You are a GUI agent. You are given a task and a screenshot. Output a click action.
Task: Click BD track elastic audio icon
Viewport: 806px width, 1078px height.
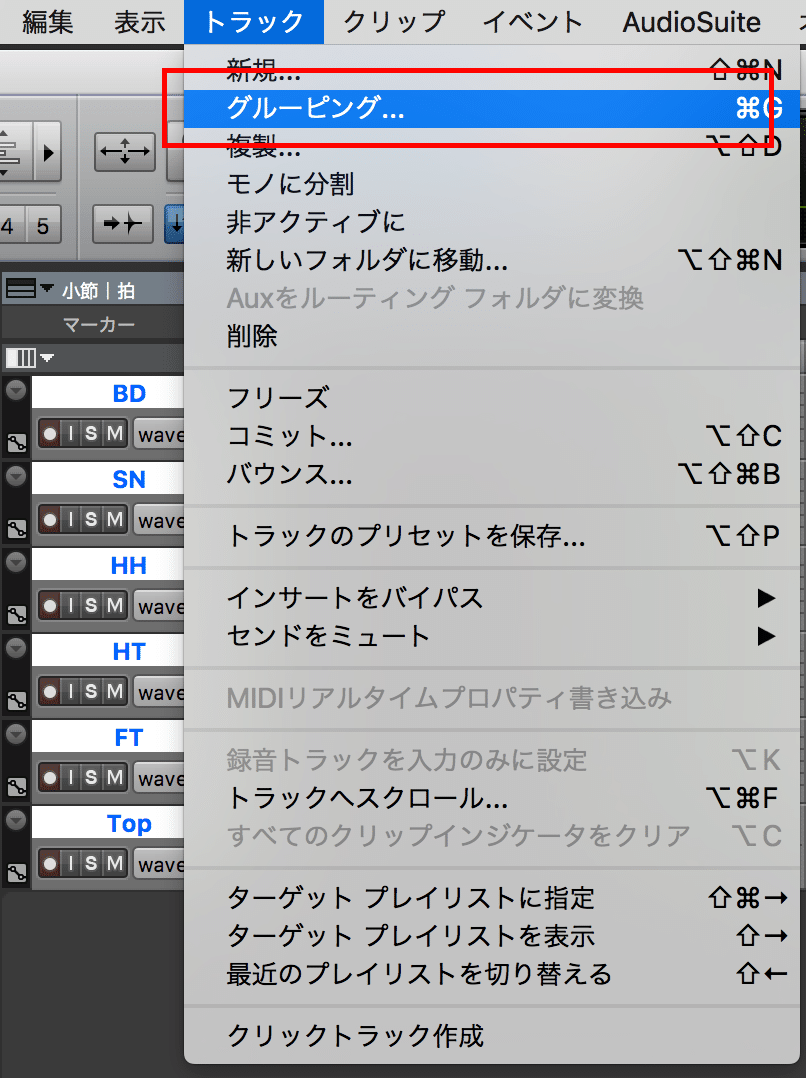pyautogui.click(x=17, y=443)
